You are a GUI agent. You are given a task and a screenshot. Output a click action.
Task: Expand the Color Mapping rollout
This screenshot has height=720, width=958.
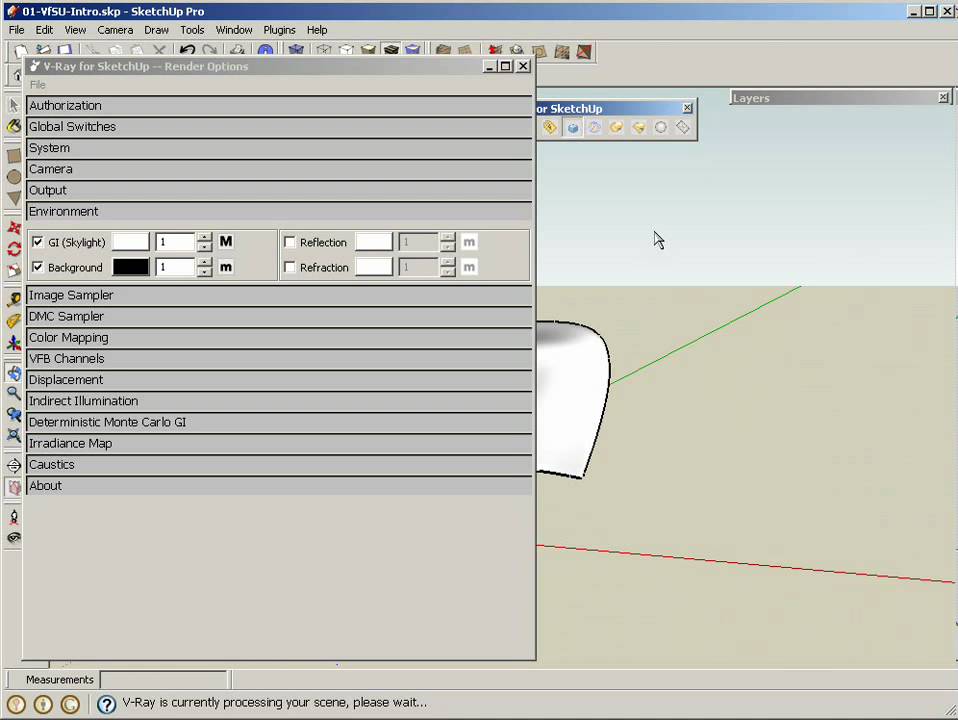pos(279,337)
